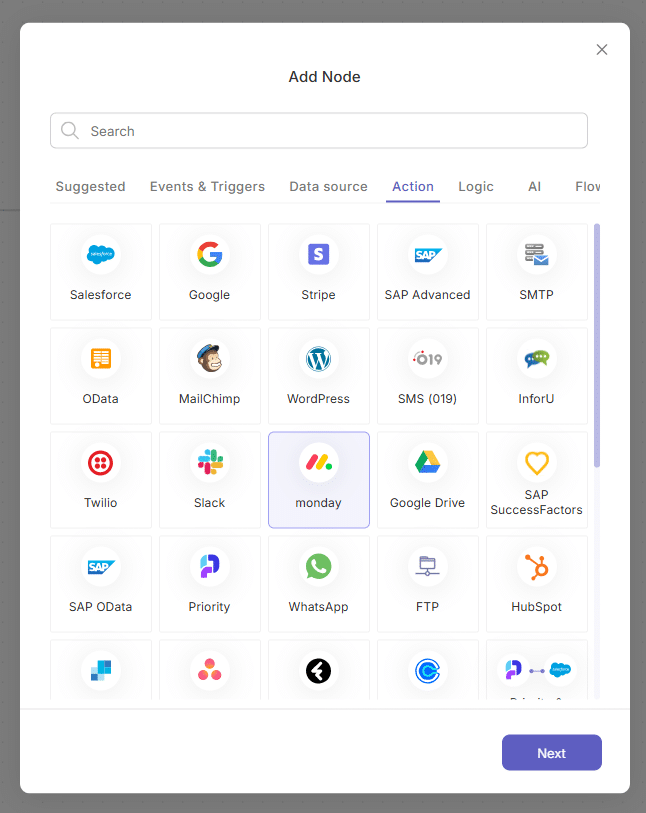The image size is (646, 813).
Task: Select the Salesforce node
Action: coord(101,272)
